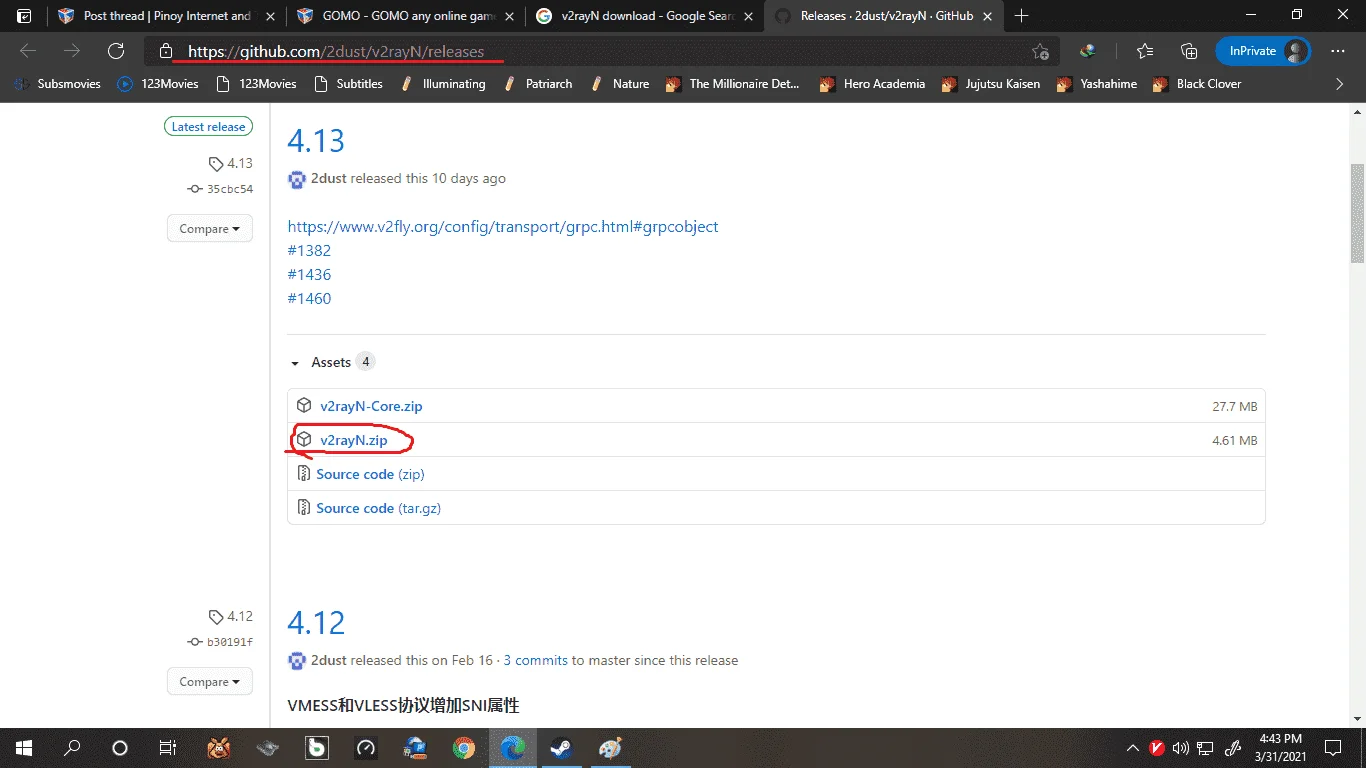The width and height of the screenshot is (1366, 768).
Task: Open the Collections icon in Edge toolbar
Action: click(x=1189, y=51)
